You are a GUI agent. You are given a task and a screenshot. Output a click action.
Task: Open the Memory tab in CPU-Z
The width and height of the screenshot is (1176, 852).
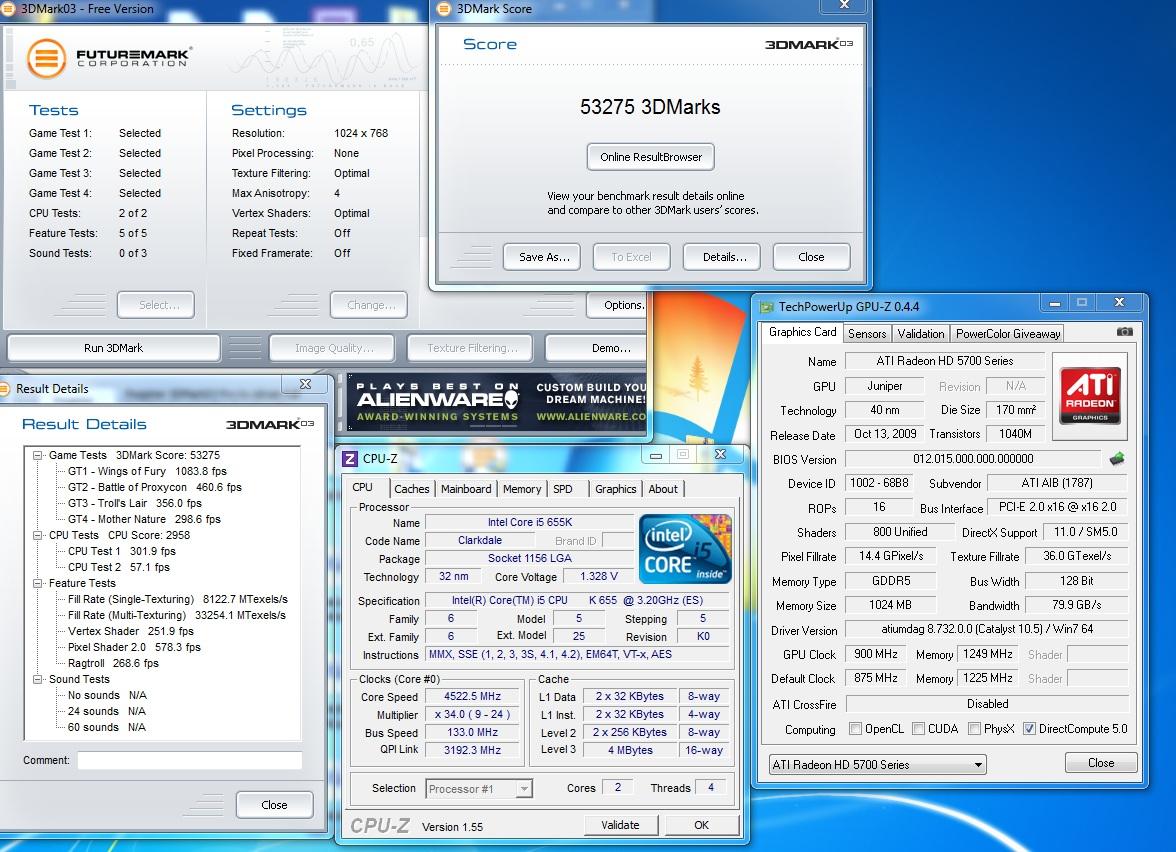tap(522, 489)
